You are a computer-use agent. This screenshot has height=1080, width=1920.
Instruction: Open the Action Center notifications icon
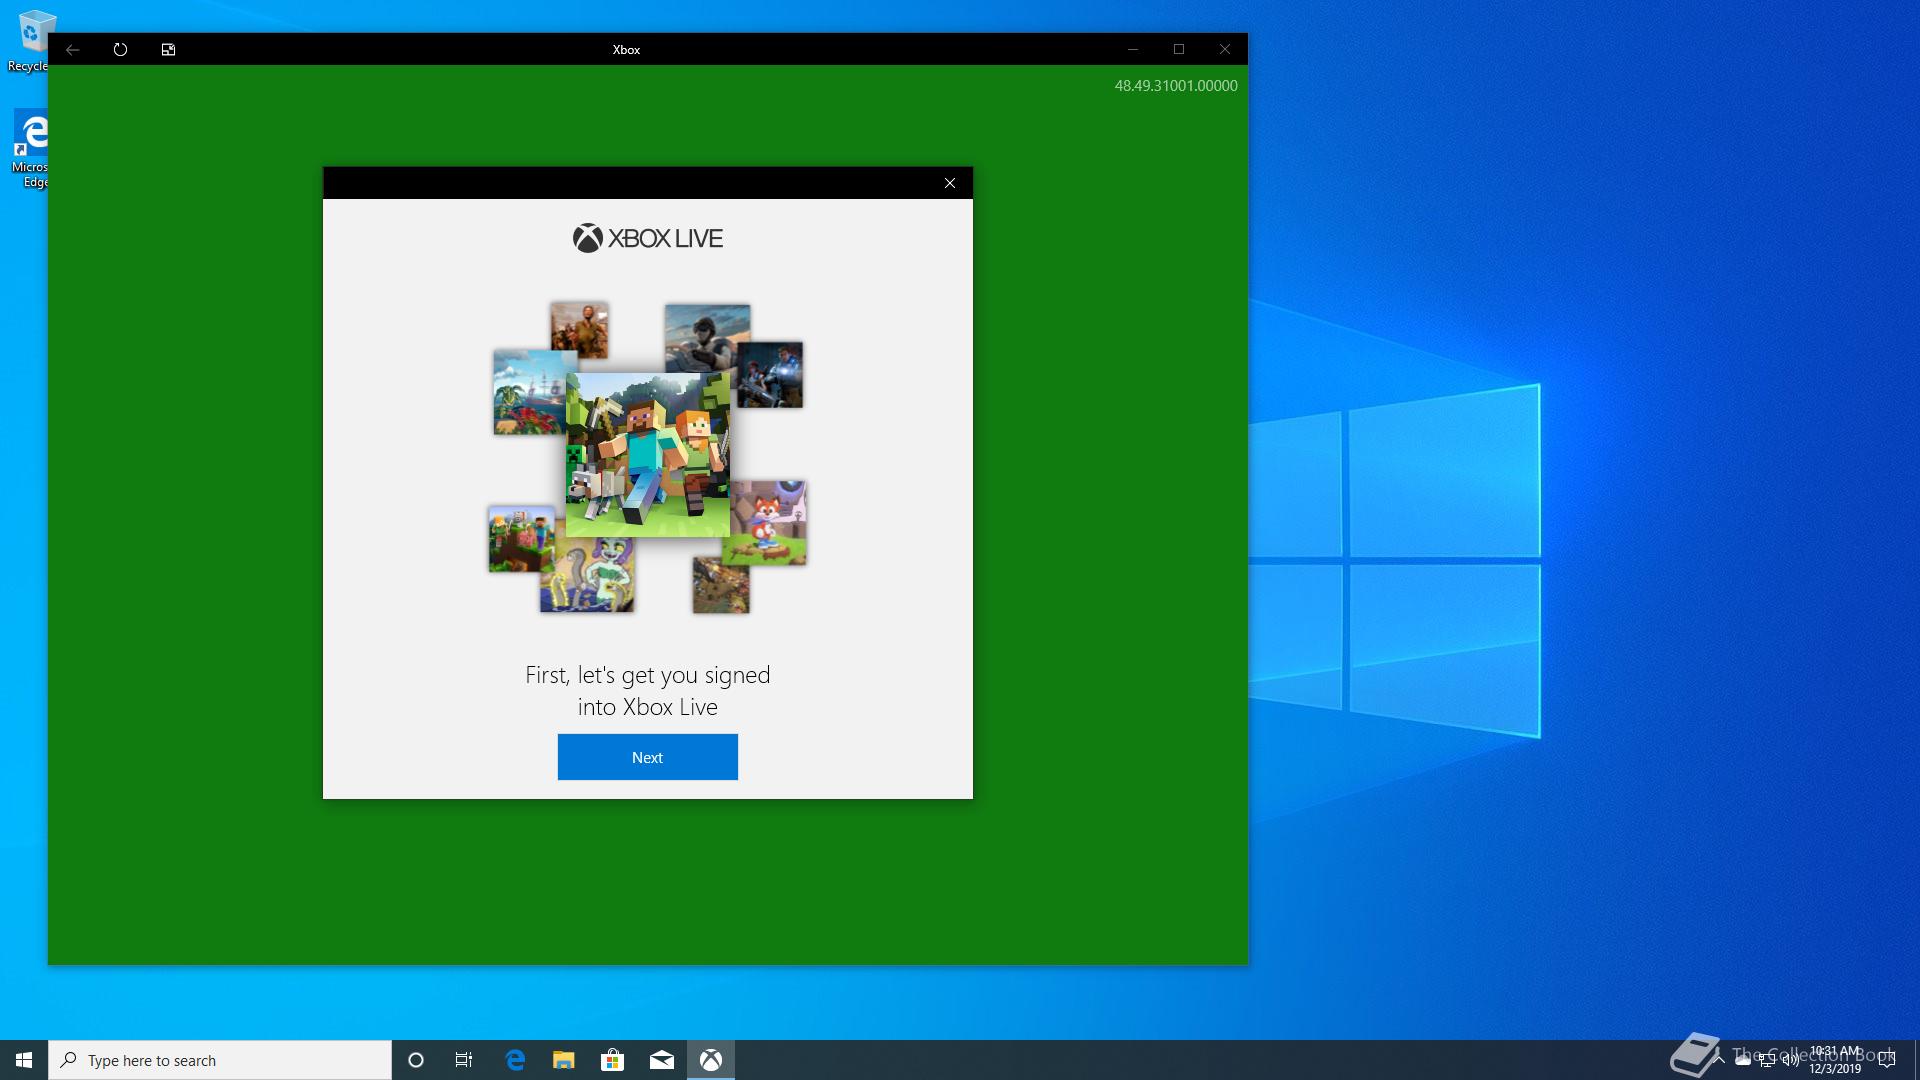(1887, 1060)
